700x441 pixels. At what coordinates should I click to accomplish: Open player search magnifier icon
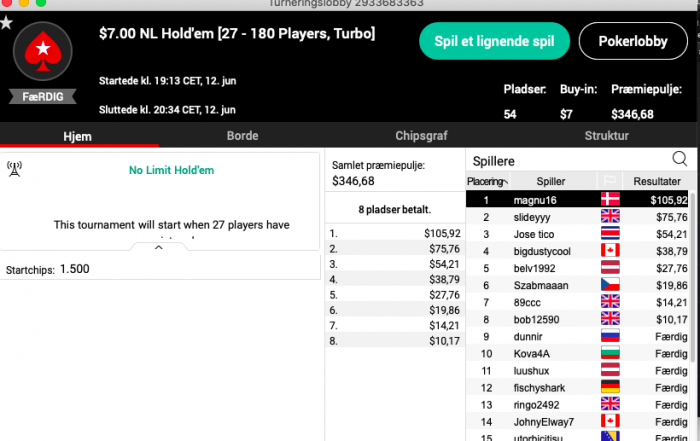pos(679,159)
